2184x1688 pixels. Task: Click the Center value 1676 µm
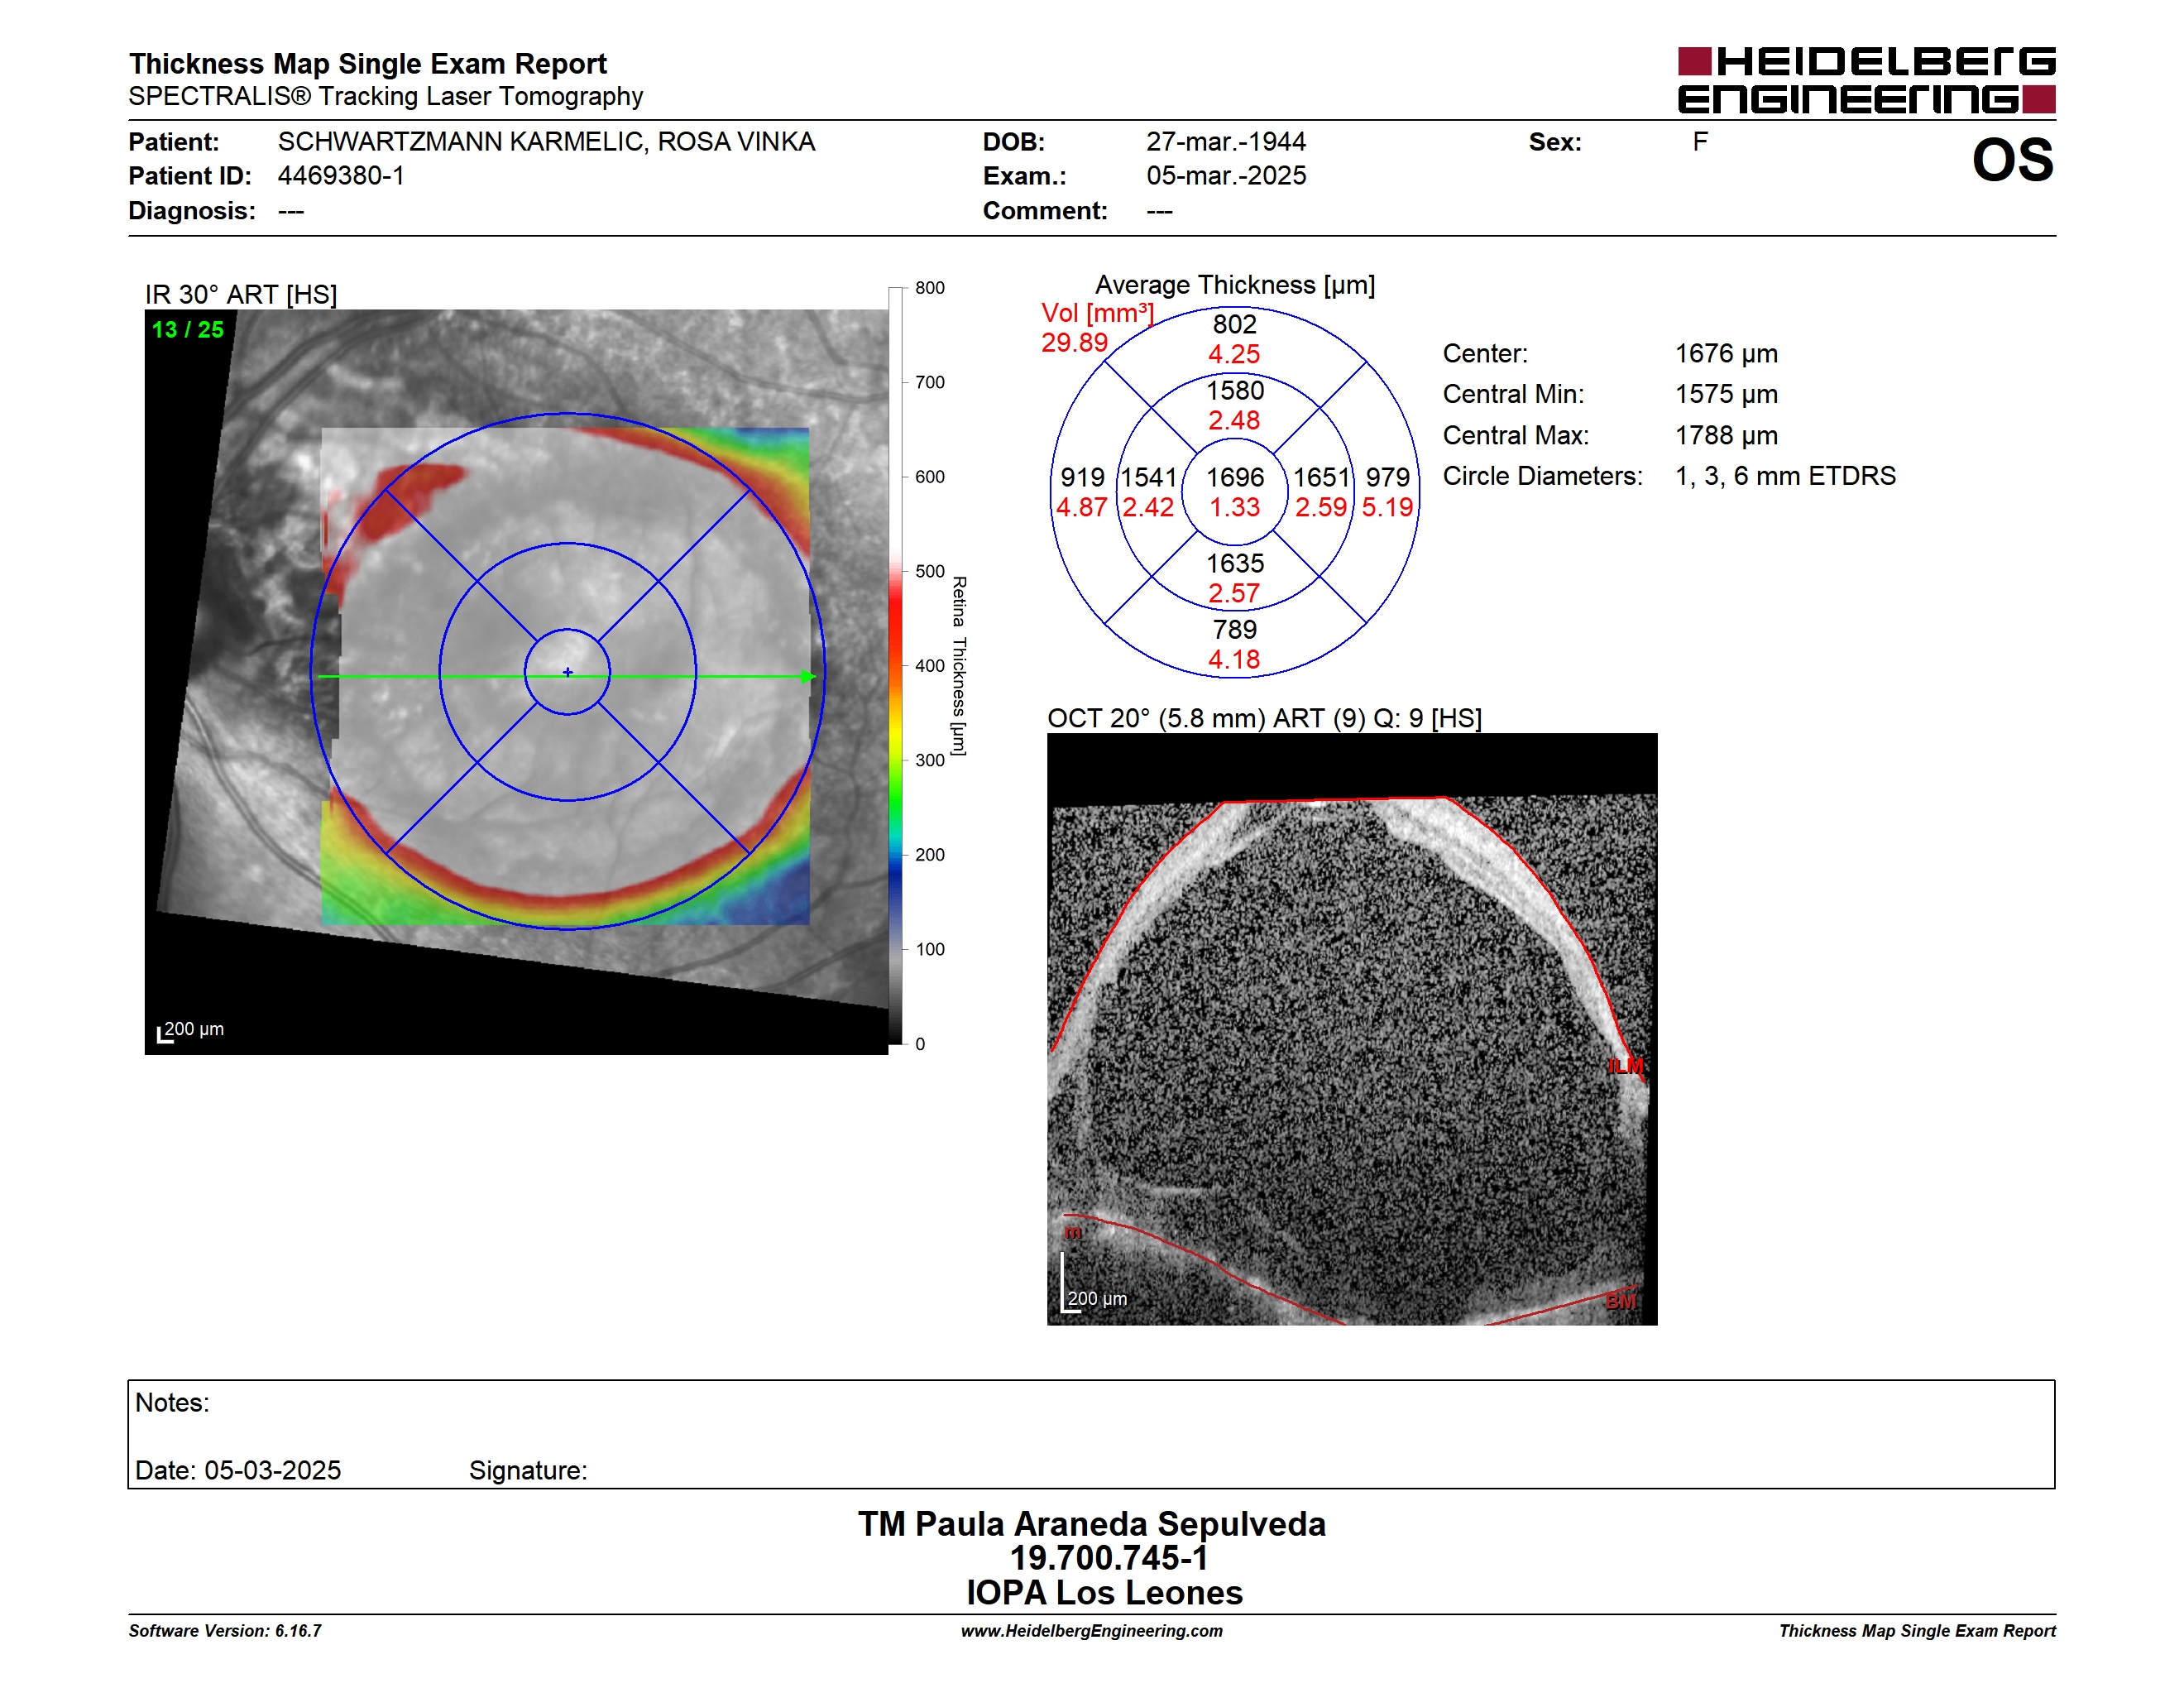tap(1726, 353)
